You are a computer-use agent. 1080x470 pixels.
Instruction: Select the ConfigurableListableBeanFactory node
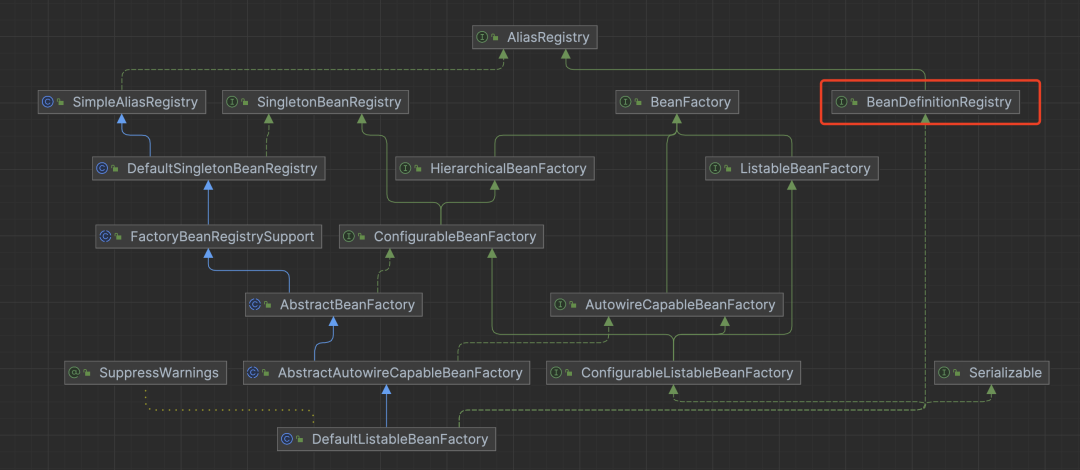click(674, 373)
